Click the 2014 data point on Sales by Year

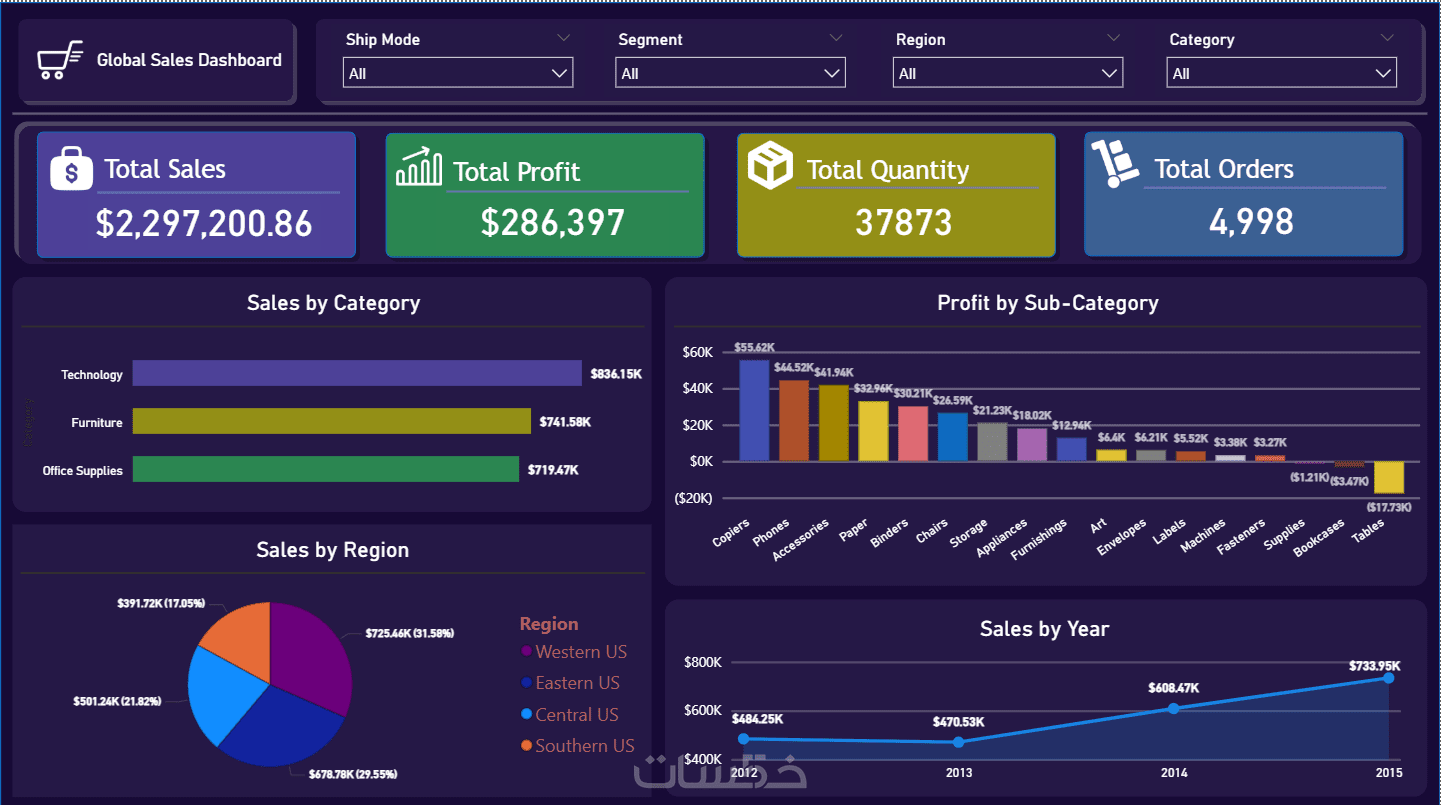(x=1174, y=708)
